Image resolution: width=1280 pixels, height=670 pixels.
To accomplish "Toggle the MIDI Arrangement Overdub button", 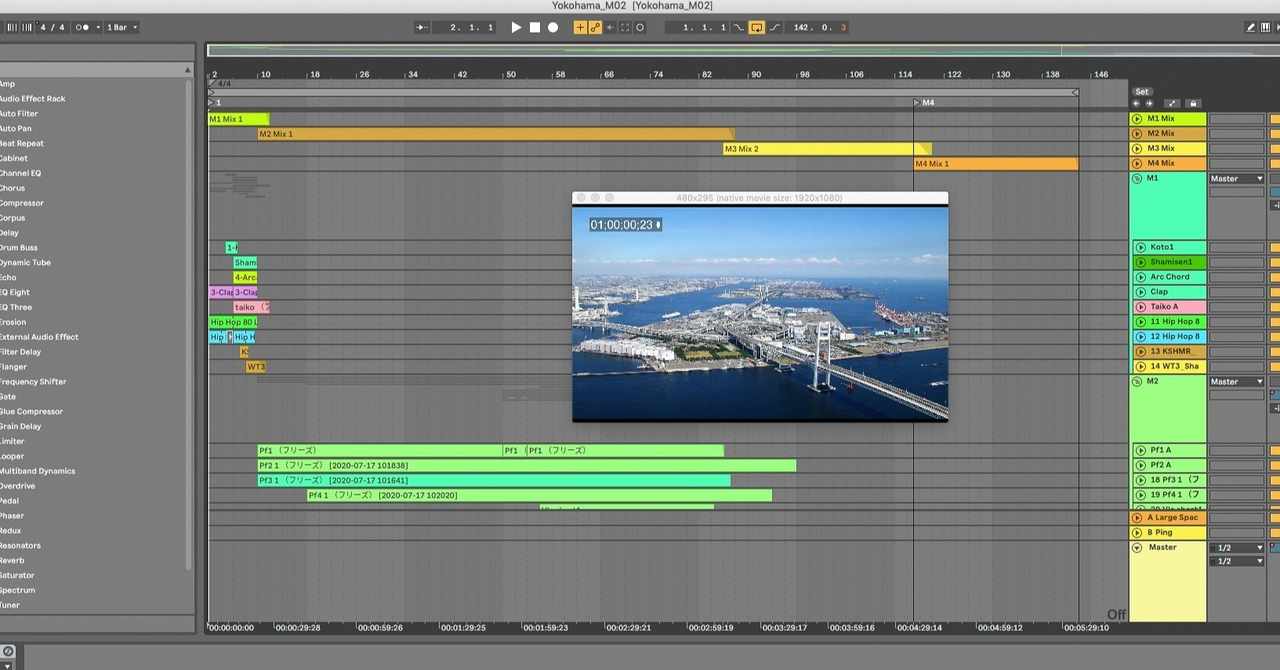I will (580, 27).
